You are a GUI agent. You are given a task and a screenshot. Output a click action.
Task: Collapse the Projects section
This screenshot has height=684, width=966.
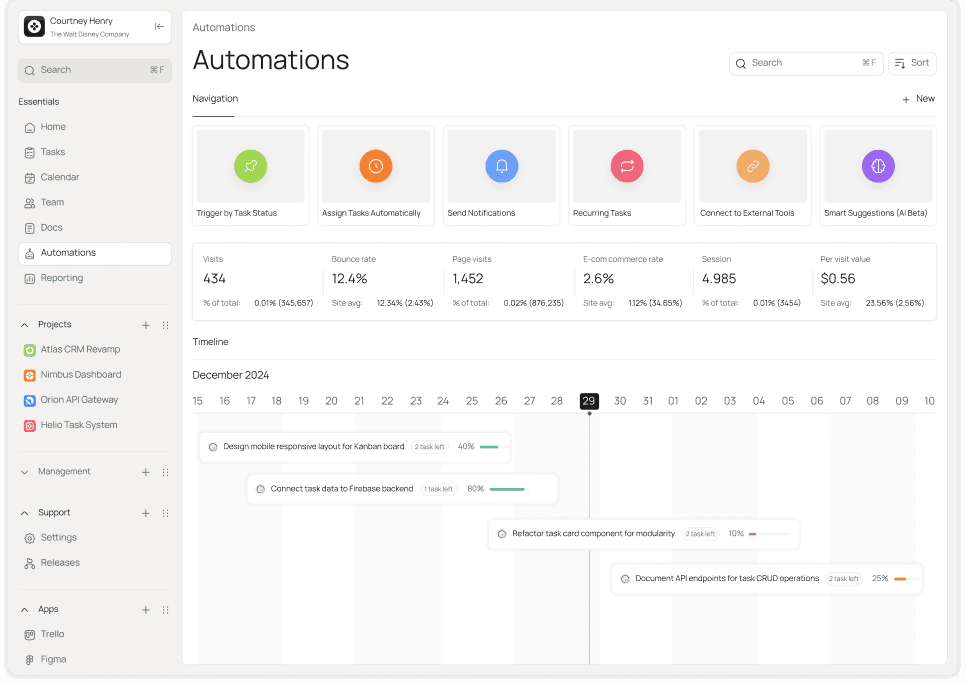25,325
